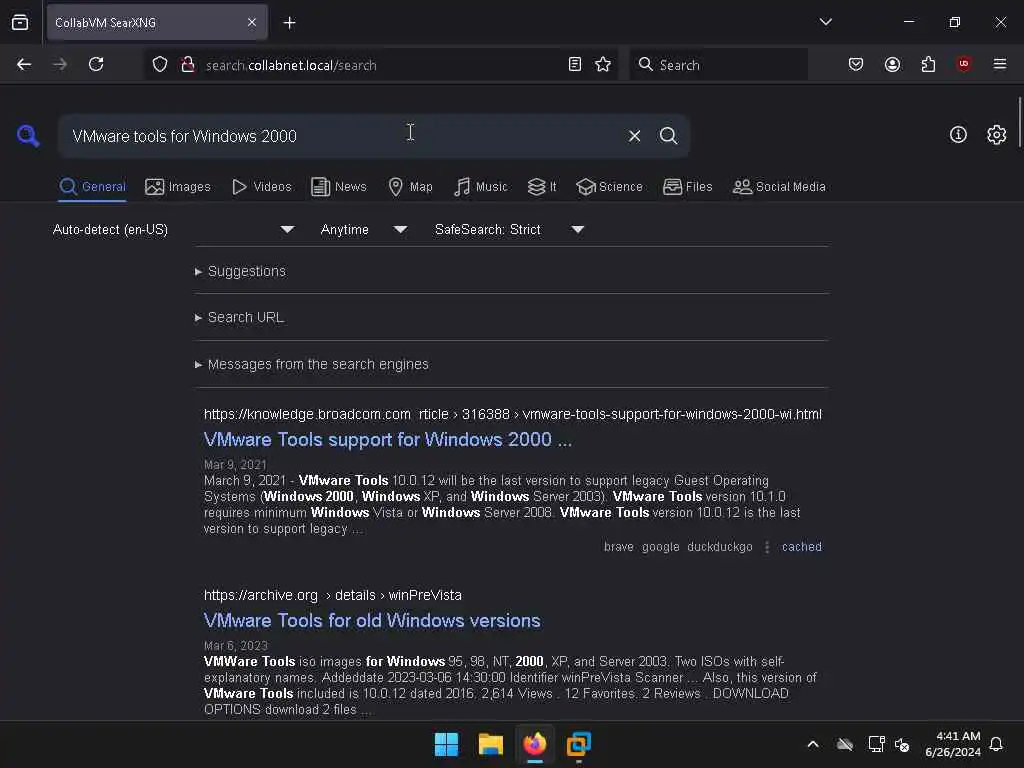Open the SearXNG about info icon

[958, 135]
